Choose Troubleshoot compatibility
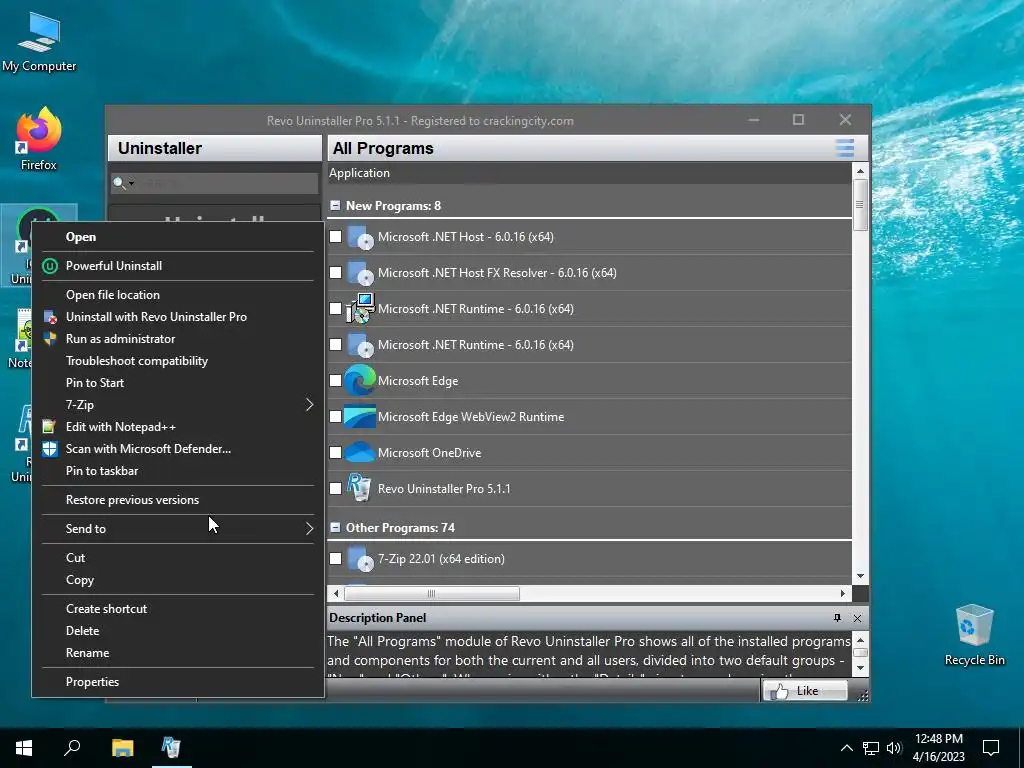 [136, 361]
